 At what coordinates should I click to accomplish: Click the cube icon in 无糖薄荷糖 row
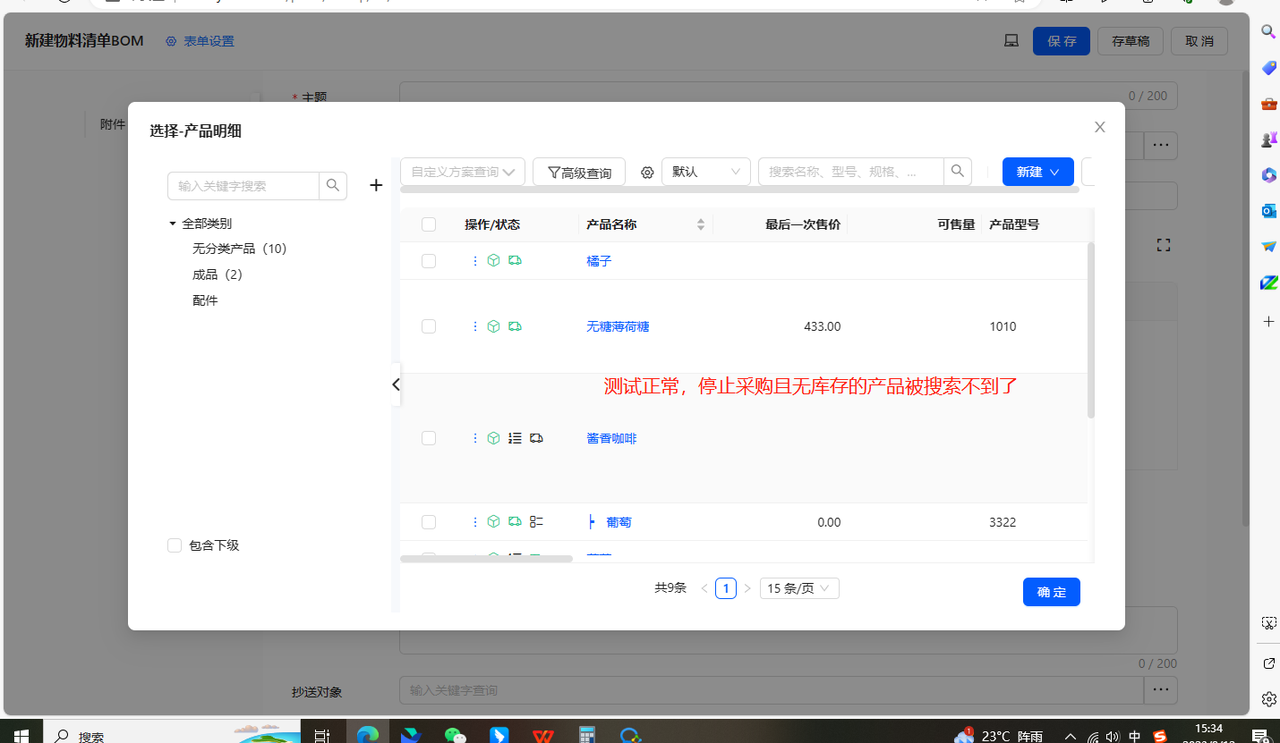494,327
